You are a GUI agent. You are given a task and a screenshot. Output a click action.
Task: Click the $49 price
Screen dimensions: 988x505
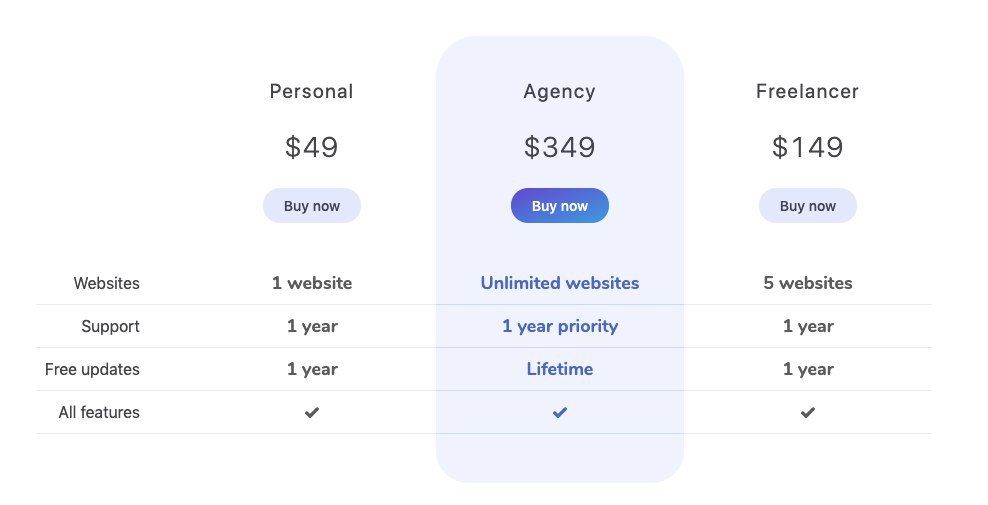312,147
